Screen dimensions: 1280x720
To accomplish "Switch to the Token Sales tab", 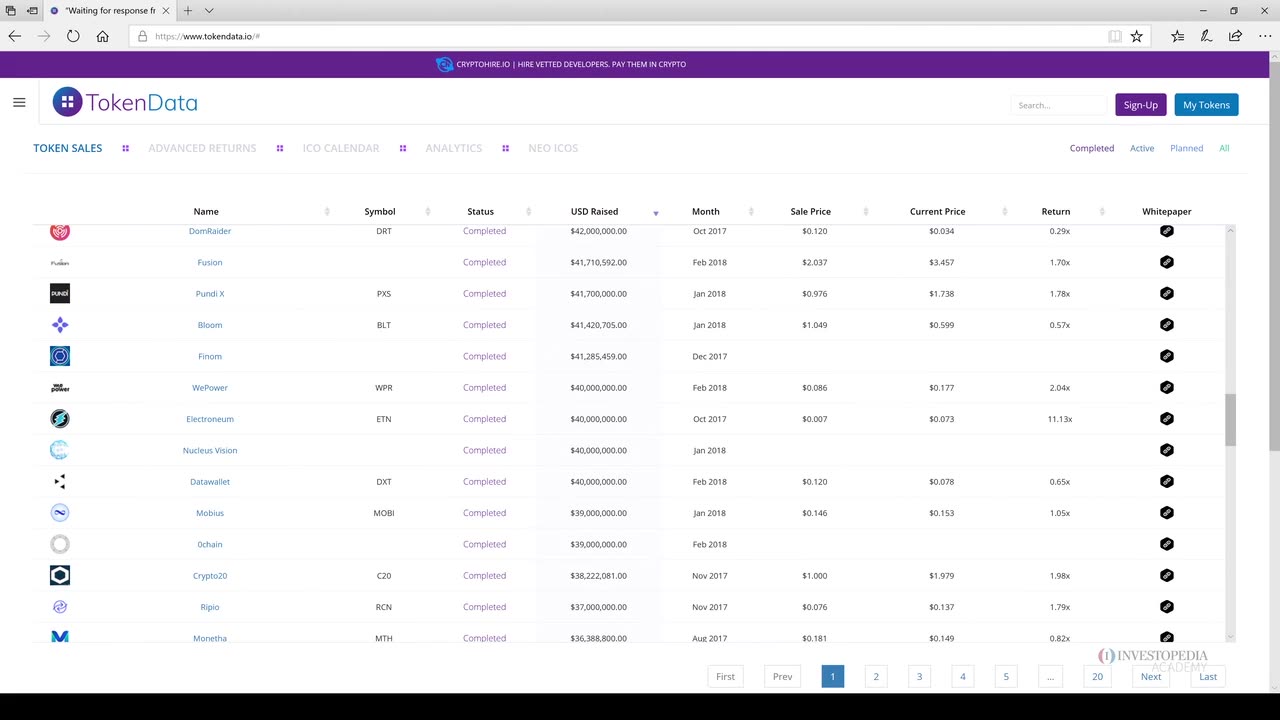I will click(x=68, y=148).
